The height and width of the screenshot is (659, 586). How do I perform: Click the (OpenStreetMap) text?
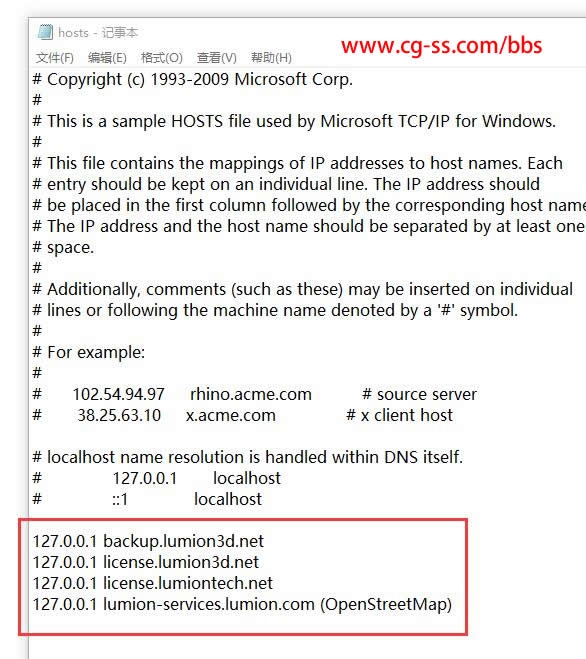386,605
